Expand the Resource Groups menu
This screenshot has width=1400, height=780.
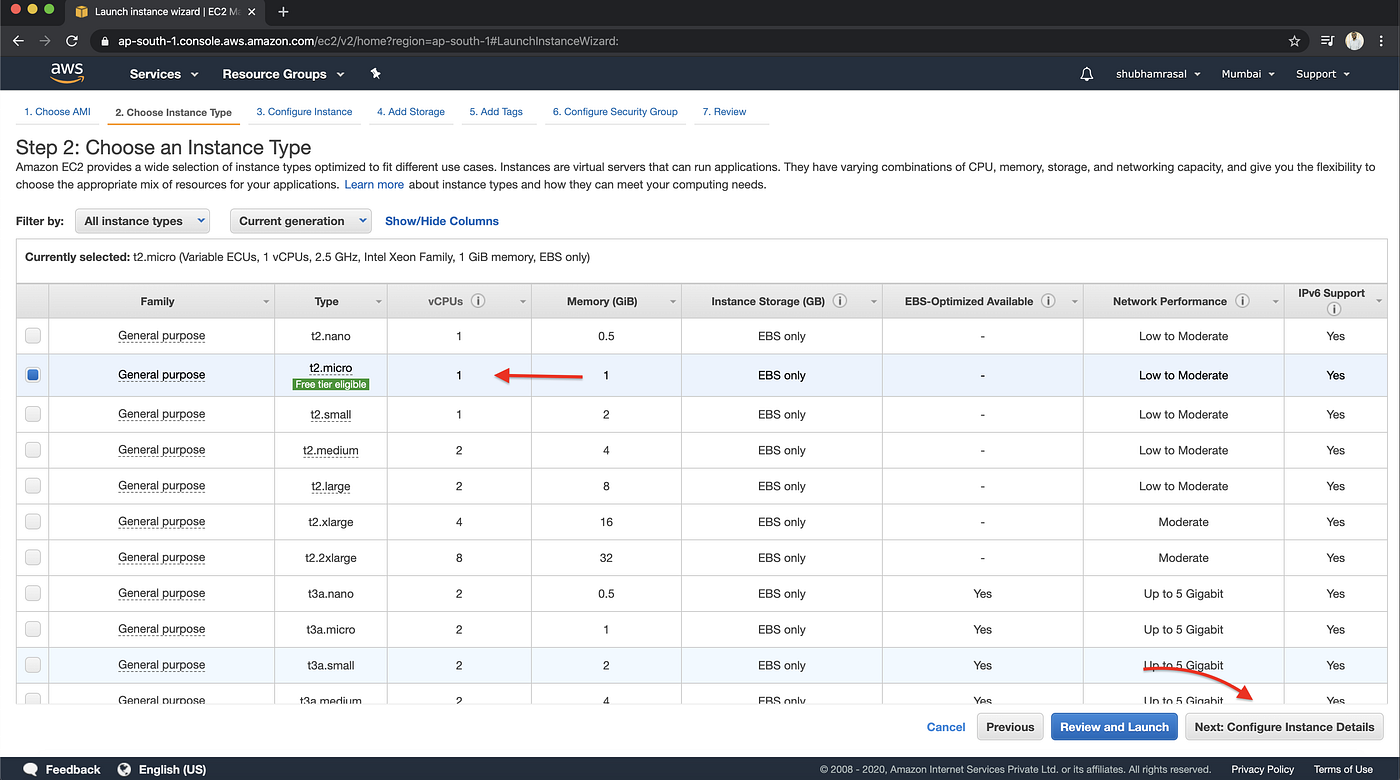tap(283, 74)
